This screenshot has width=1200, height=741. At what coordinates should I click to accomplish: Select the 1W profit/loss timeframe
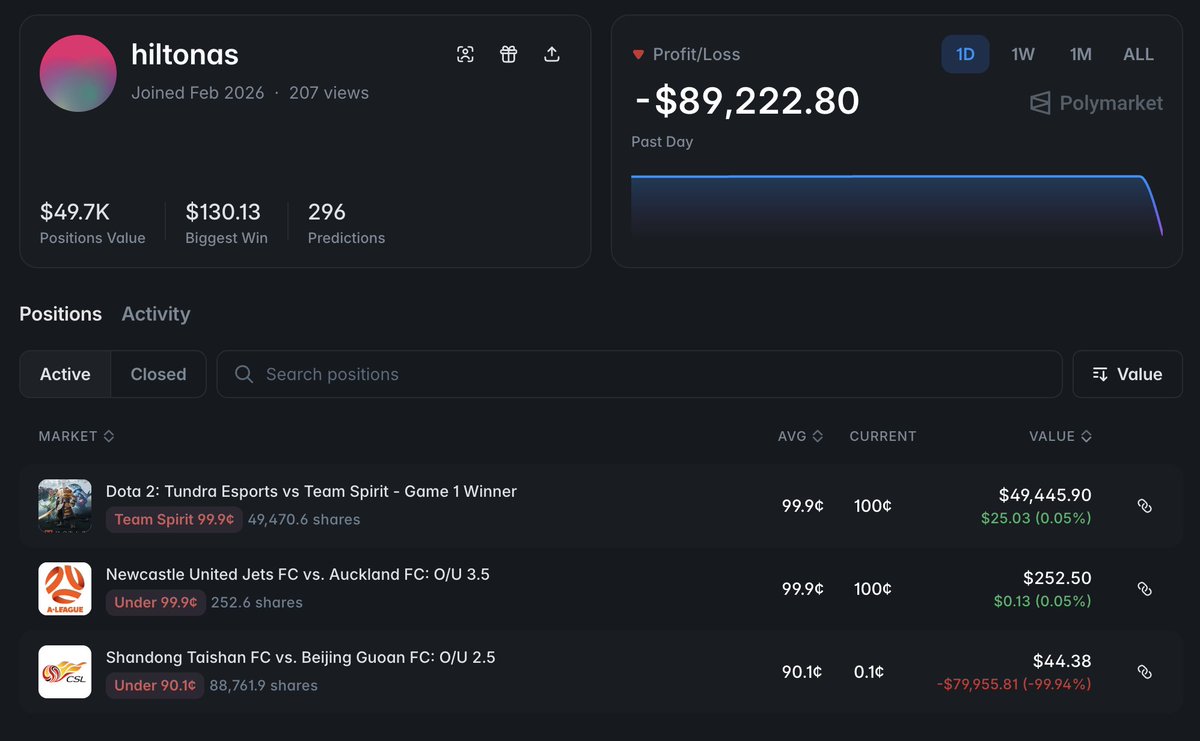pyautogui.click(x=1023, y=54)
